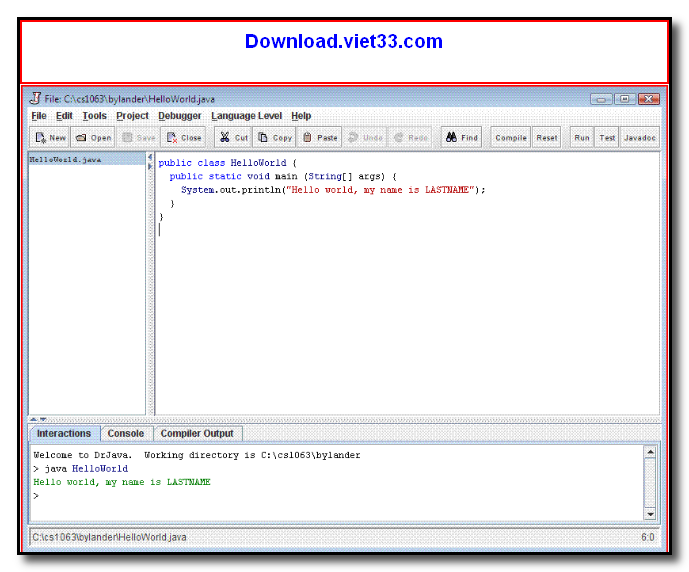Collapse the document list pane arrow
Image resolution: width=689 pixels, height=572 pixels.
(x=150, y=157)
